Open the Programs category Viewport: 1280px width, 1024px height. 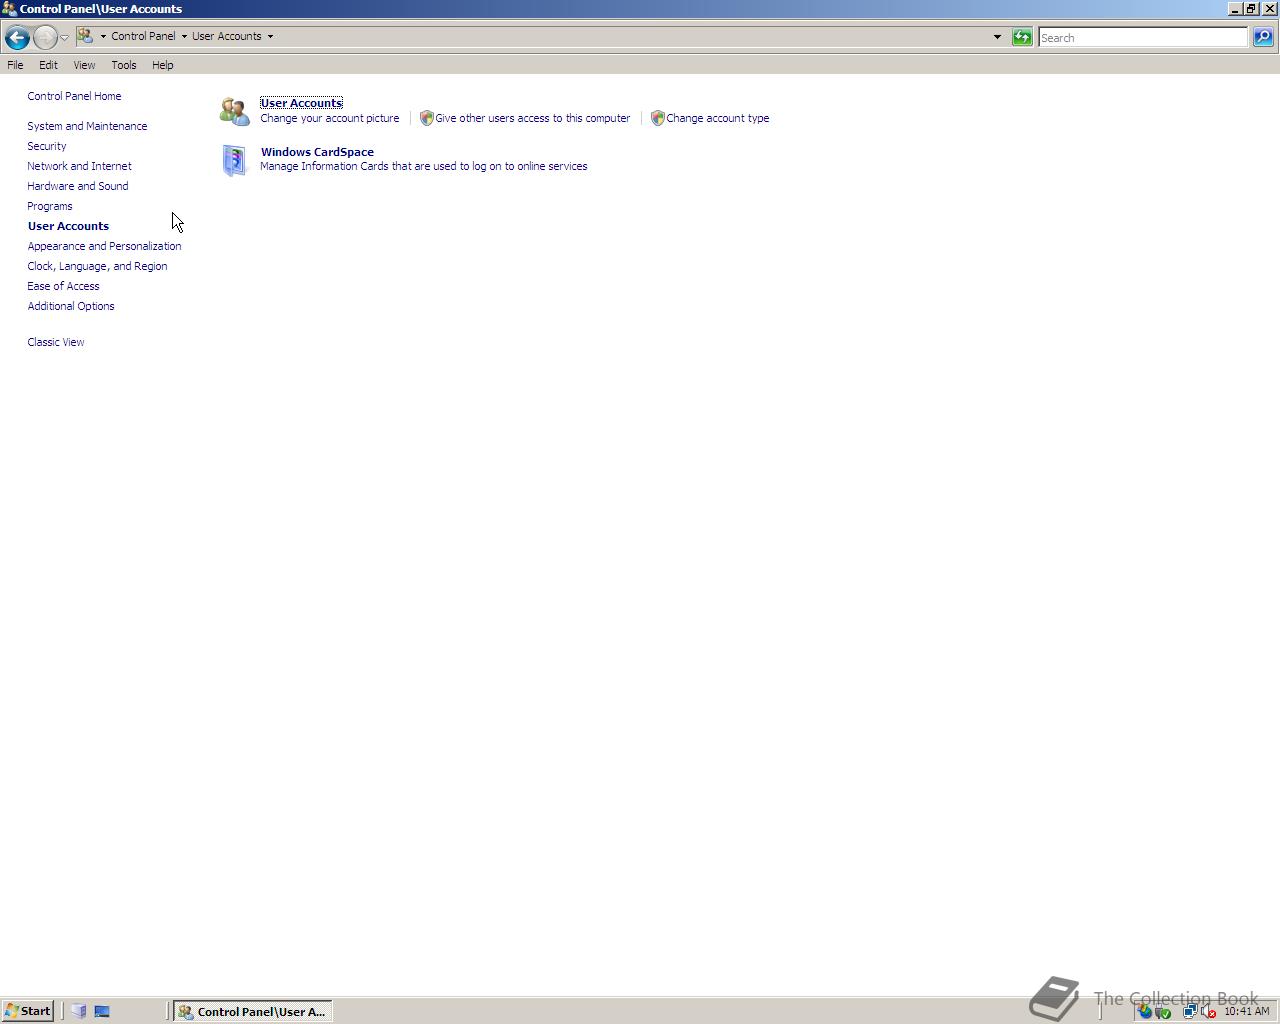coord(50,206)
